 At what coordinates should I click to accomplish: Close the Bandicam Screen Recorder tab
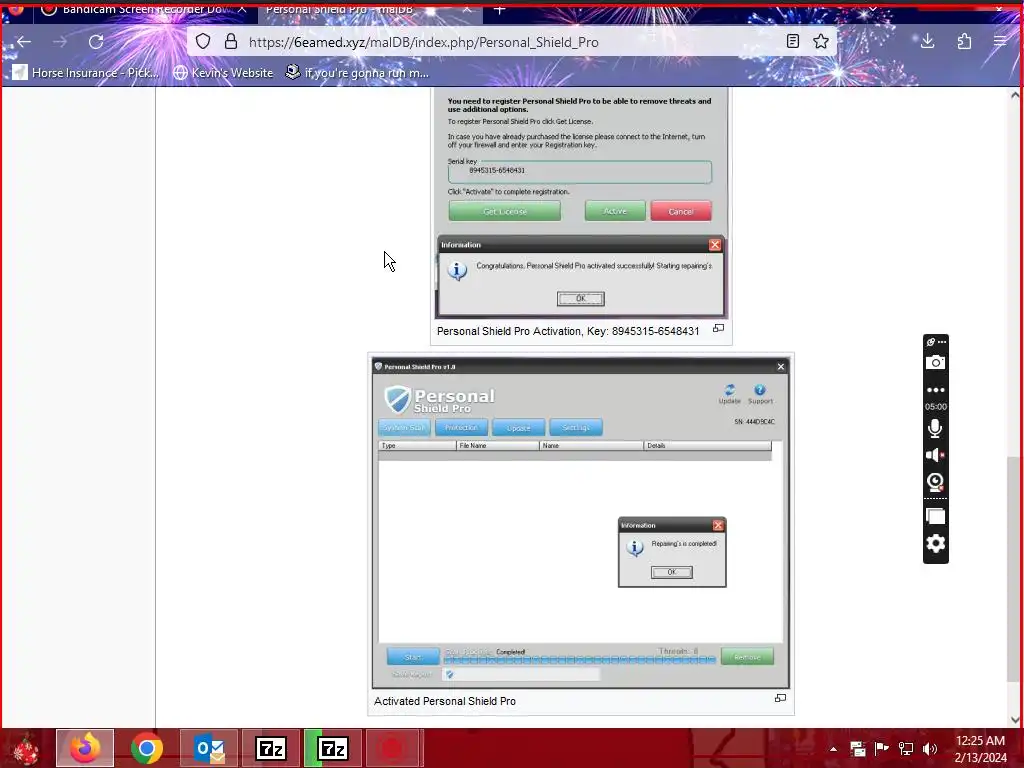click(x=242, y=9)
